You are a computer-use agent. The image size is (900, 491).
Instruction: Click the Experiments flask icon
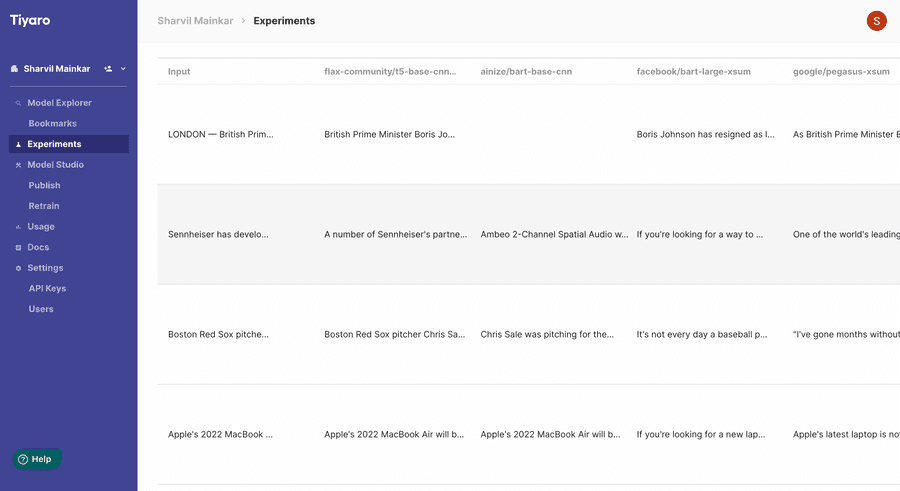pyautogui.click(x=18, y=144)
